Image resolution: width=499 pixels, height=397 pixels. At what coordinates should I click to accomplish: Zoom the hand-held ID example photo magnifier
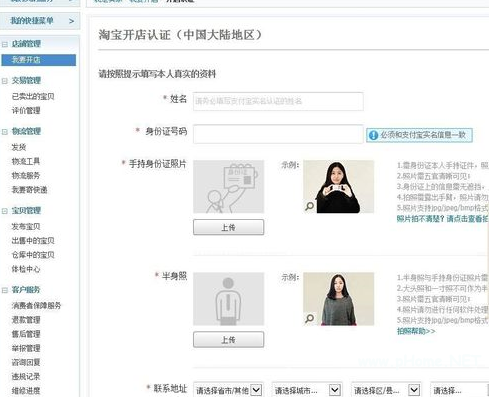pyautogui.click(x=310, y=206)
